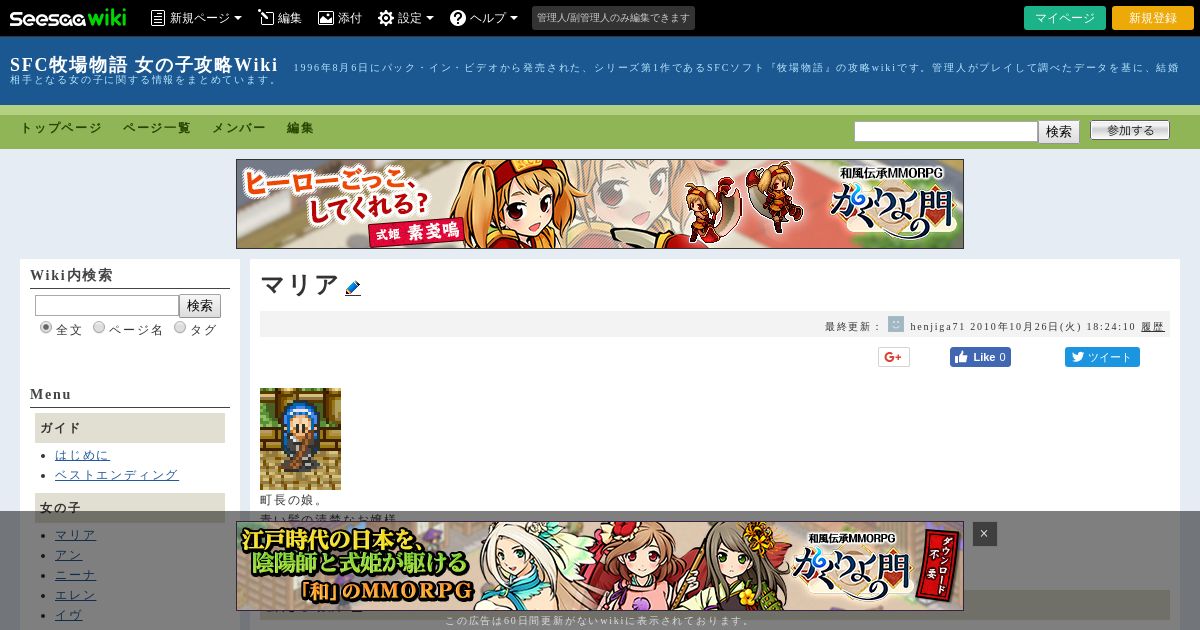Open the top かくりよの門 banner ad
The image size is (1200, 630).
coord(600,204)
